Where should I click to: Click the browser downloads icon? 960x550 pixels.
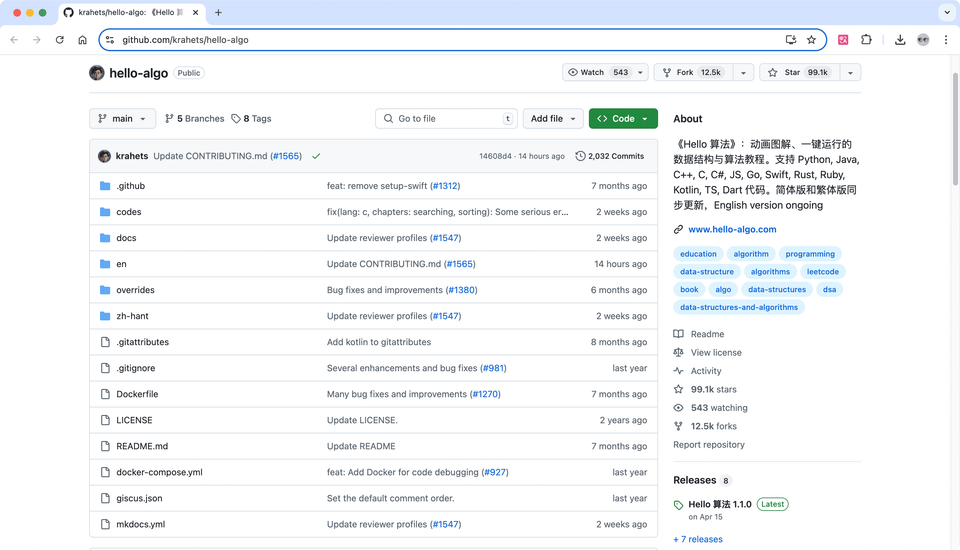(900, 40)
